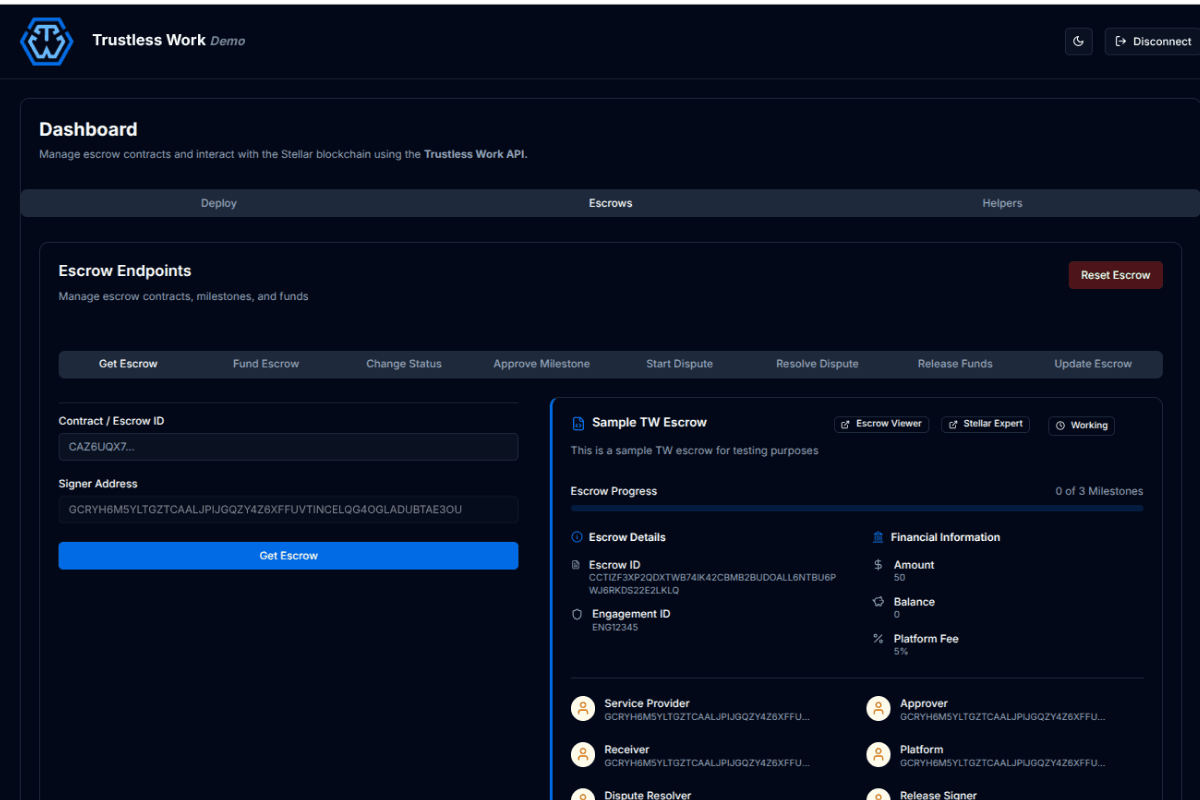Image resolution: width=1200 pixels, height=800 pixels.
Task: Click the Trustless Work Demo title
Action: click(168, 41)
